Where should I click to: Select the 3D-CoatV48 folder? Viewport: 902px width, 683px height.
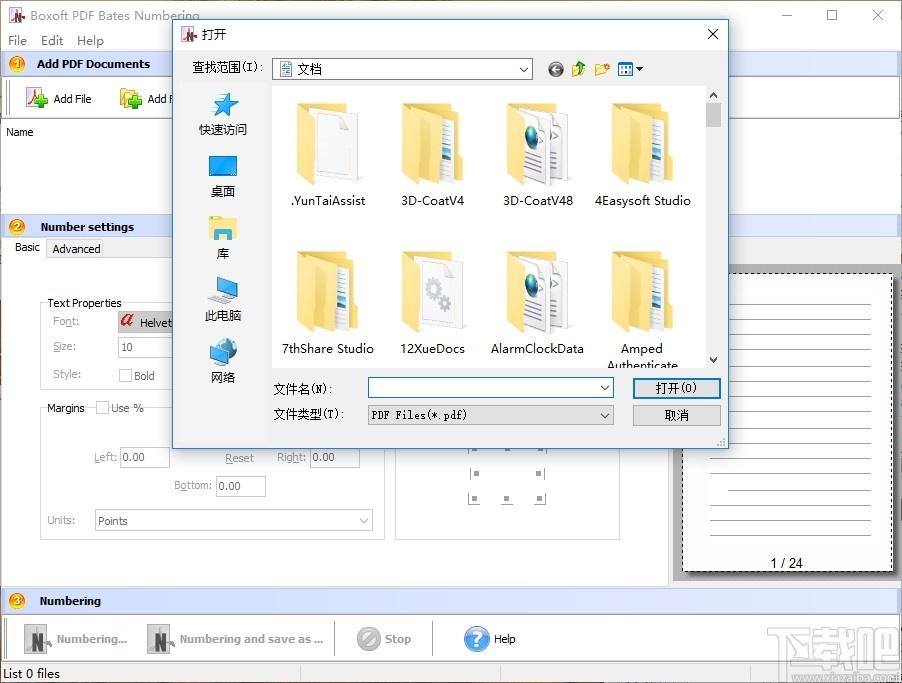pyautogui.click(x=537, y=155)
